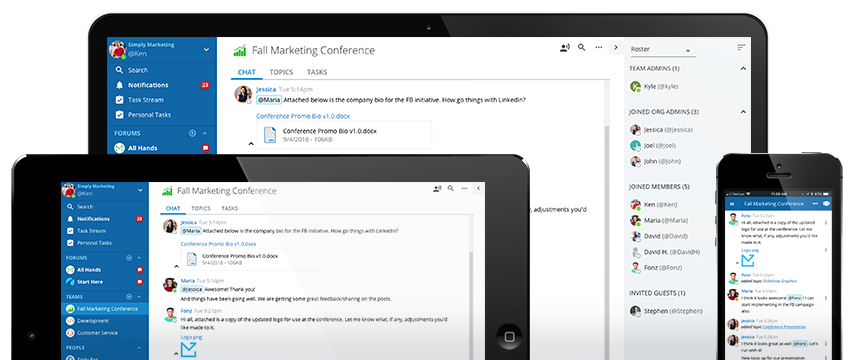Viewport: 852px width, 360px height.
Task: Open the search icon in the laptop chat header
Action: [581, 48]
